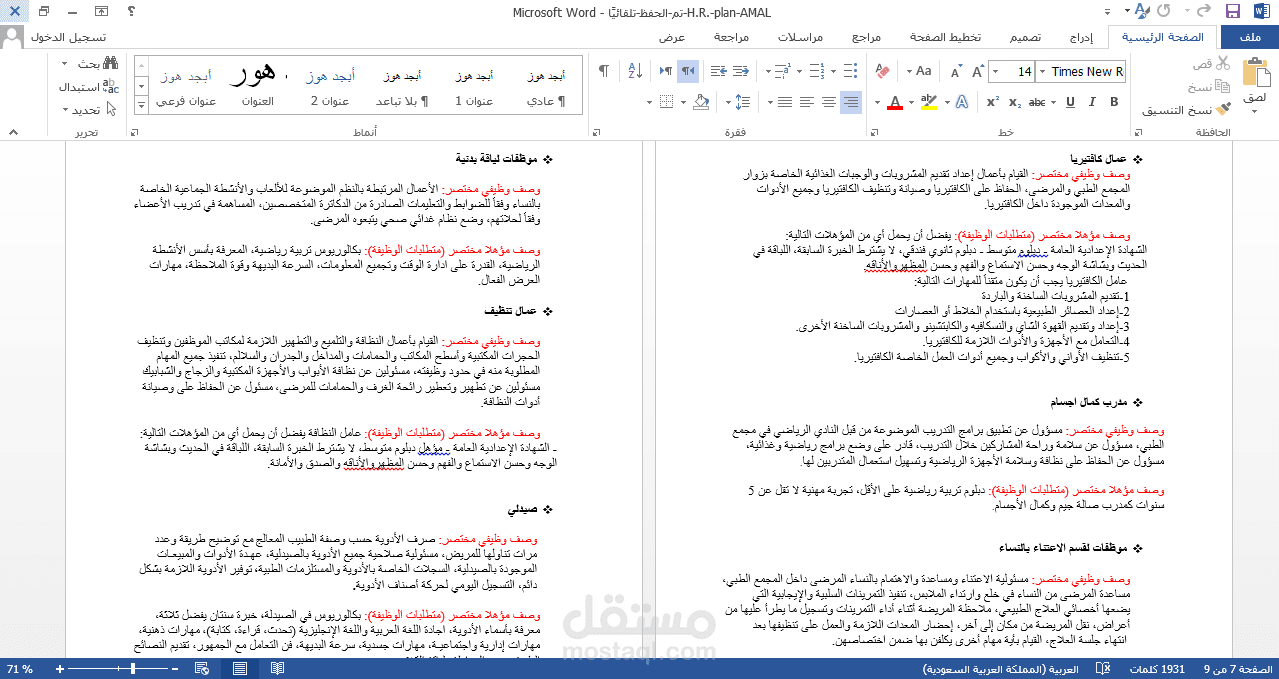
Task: Open Word Help question mark
Action: (x=130, y=12)
